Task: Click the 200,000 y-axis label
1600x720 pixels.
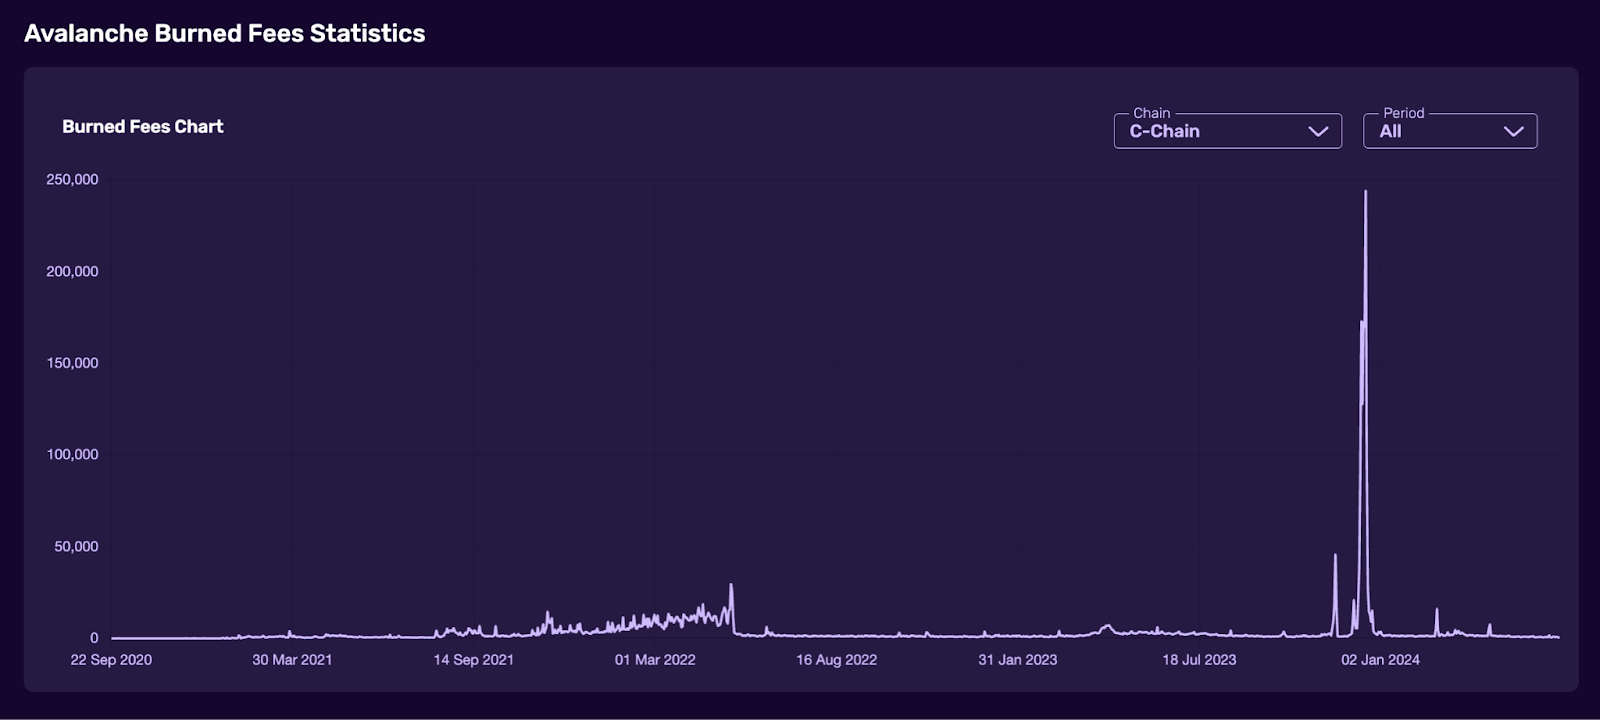Action: click(x=72, y=271)
